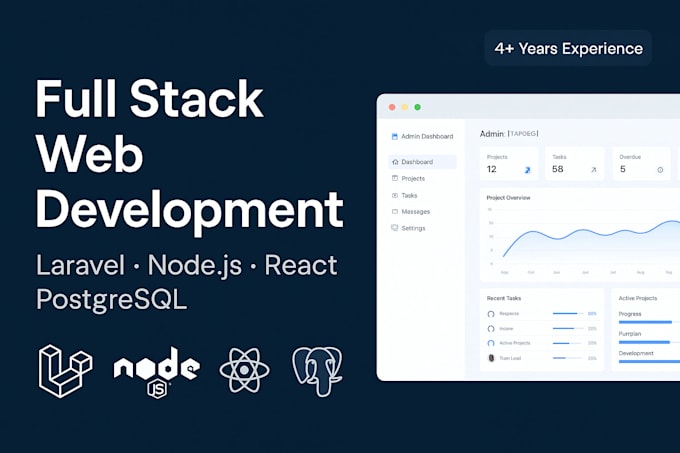The height and width of the screenshot is (453, 680).
Task: Click the Overdue count 5
Action: pos(623,169)
